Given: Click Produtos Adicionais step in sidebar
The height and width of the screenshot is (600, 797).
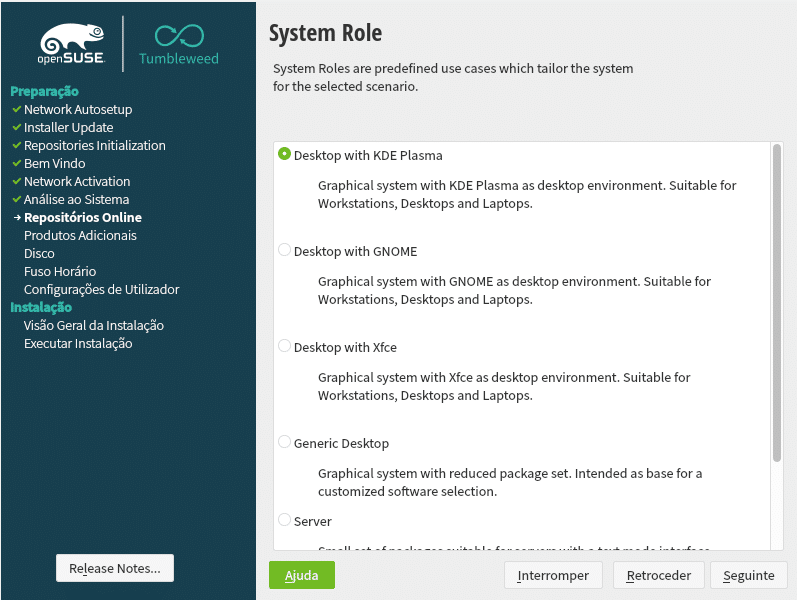Looking at the screenshot, I should click(80, 235).
